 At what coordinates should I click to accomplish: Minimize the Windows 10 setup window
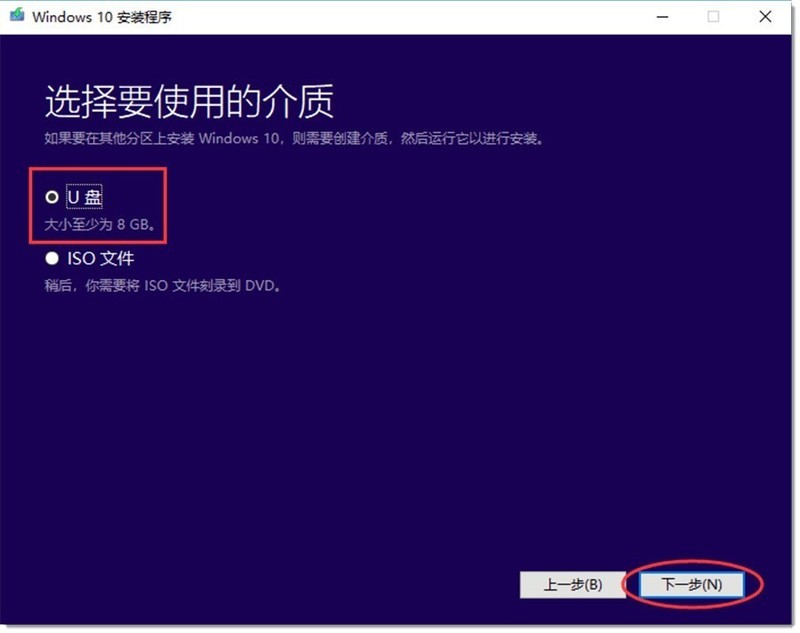tap(662, 17)
